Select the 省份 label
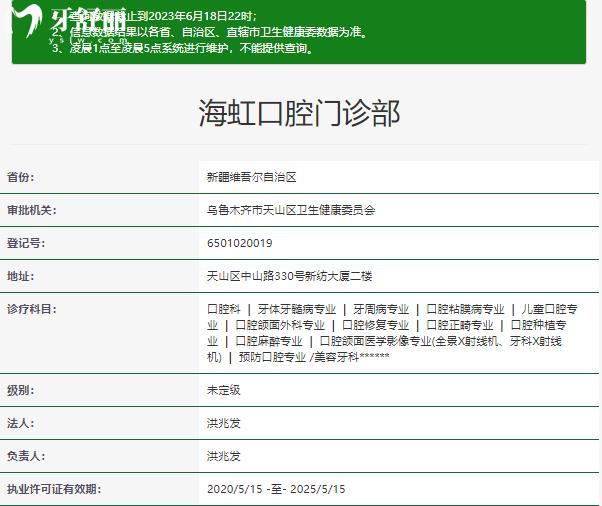The image size is (602, 506). (20, 177)
